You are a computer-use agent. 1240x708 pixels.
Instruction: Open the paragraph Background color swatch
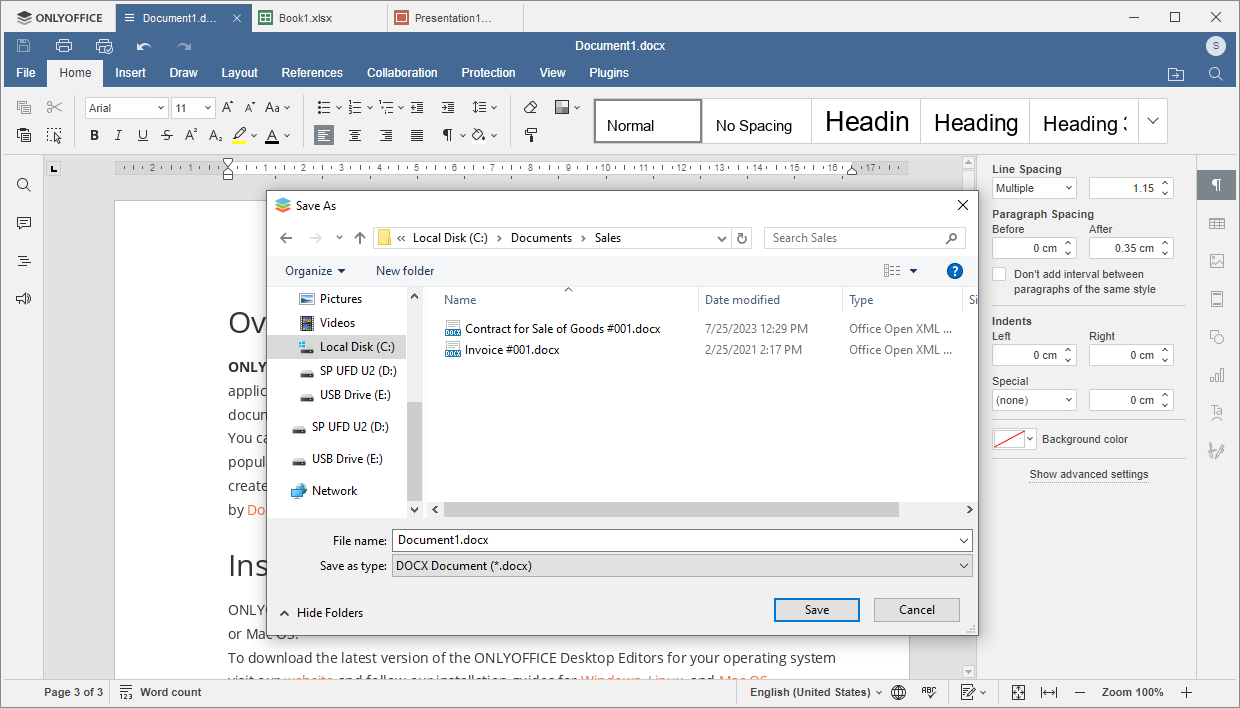(1014, 438)
